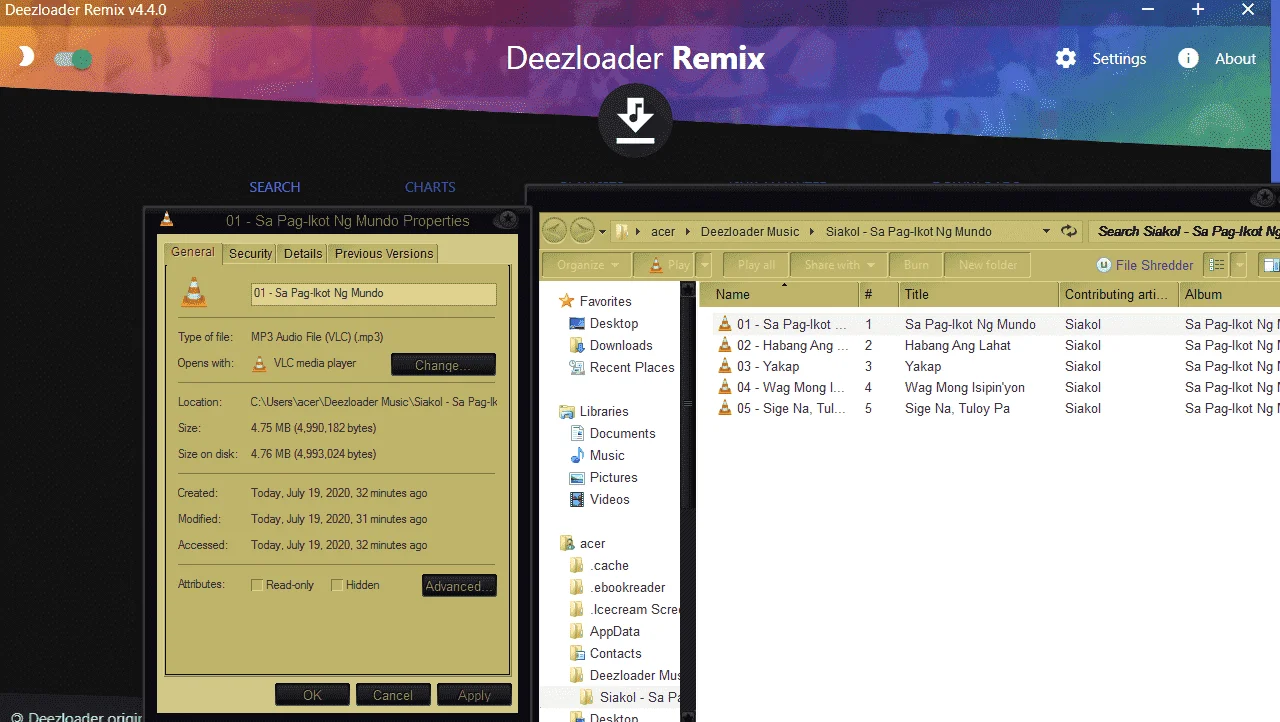1280x722 pixels.
Task: Open Desktop under Favorites
Action: coord(614,323)
